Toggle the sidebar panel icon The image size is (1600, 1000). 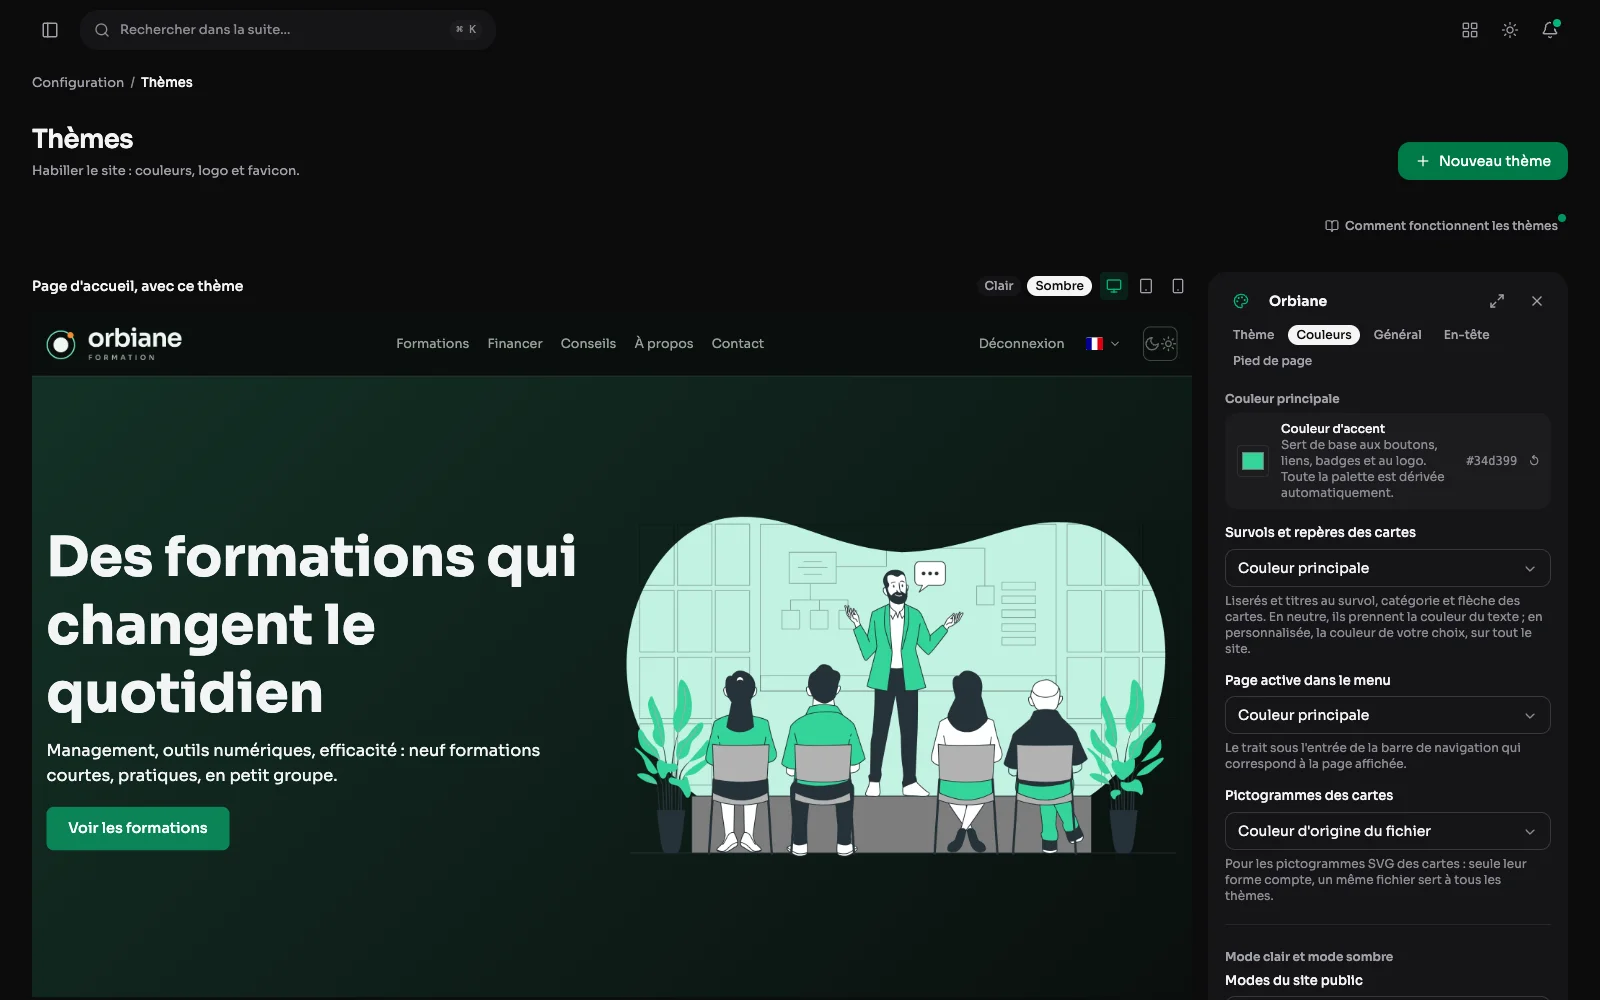pyautogui.click(x=50, y=30)
